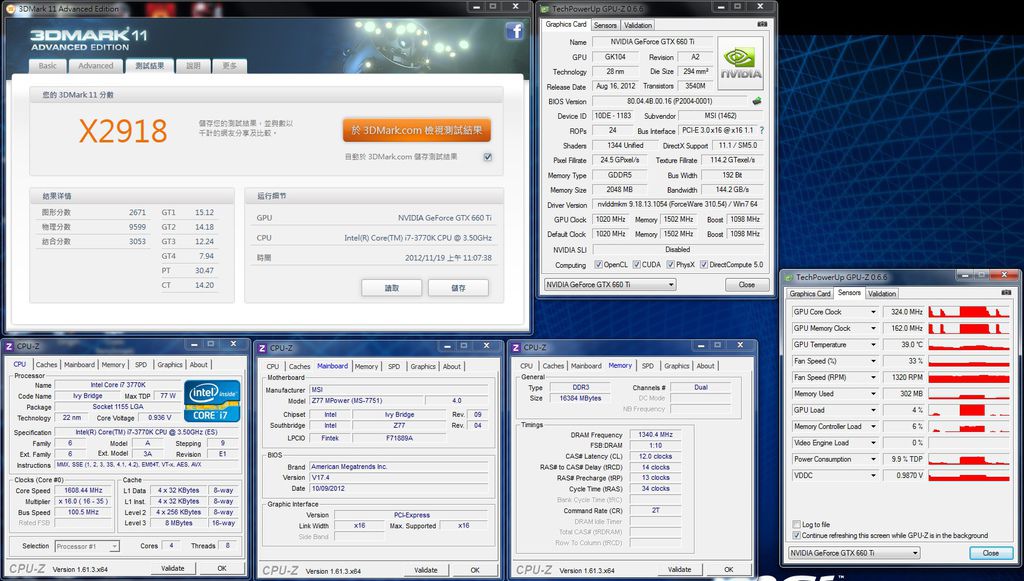
Task: Enable the Log to file checkbox
Action: [x=796, y=524]
